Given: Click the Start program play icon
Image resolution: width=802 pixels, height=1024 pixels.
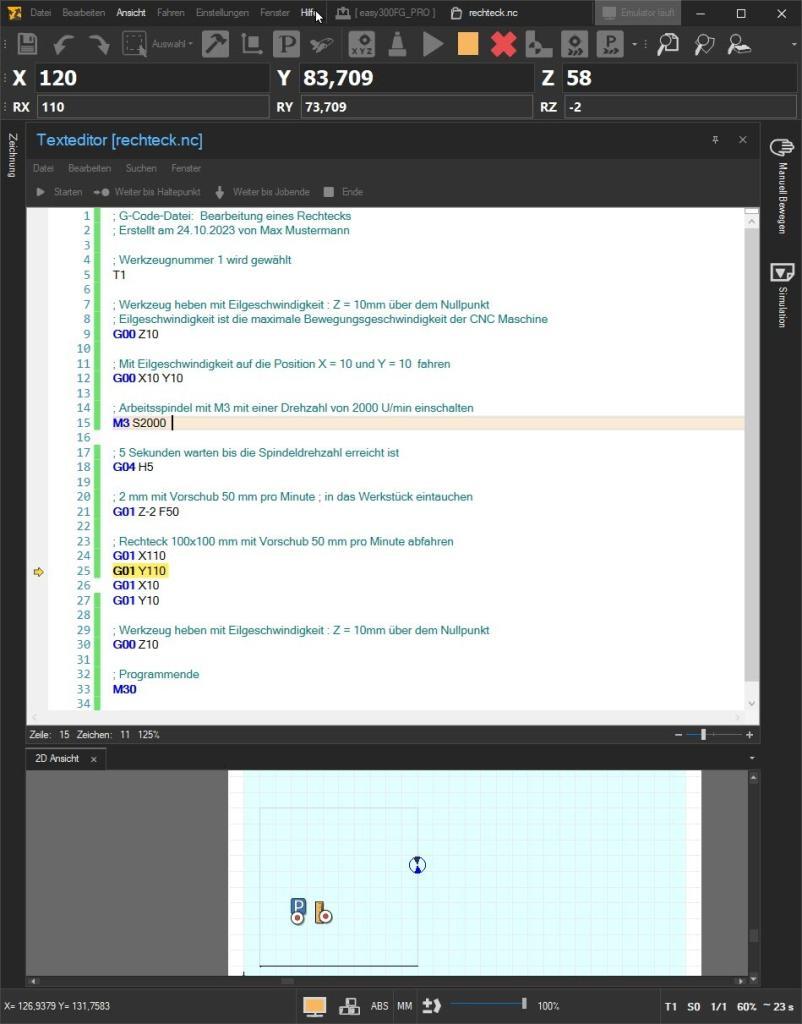Looking at the screenshot, I should (x=432, y=45).
